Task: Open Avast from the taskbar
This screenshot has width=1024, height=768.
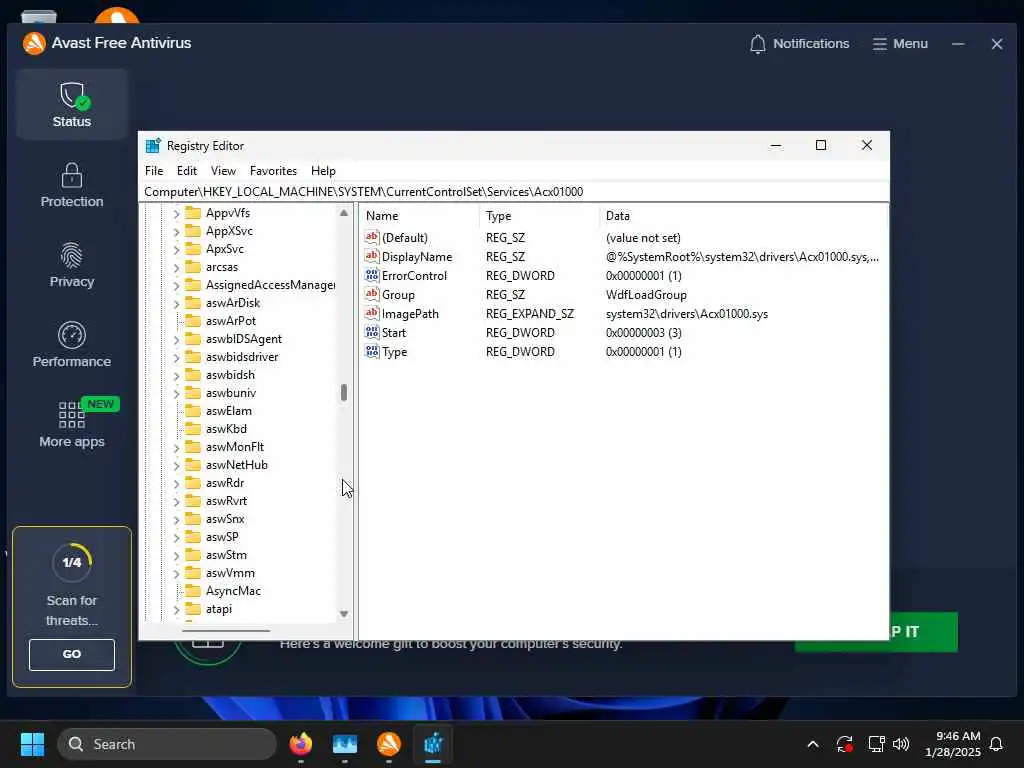Action: pyautogui.click(x=389, y=744)
